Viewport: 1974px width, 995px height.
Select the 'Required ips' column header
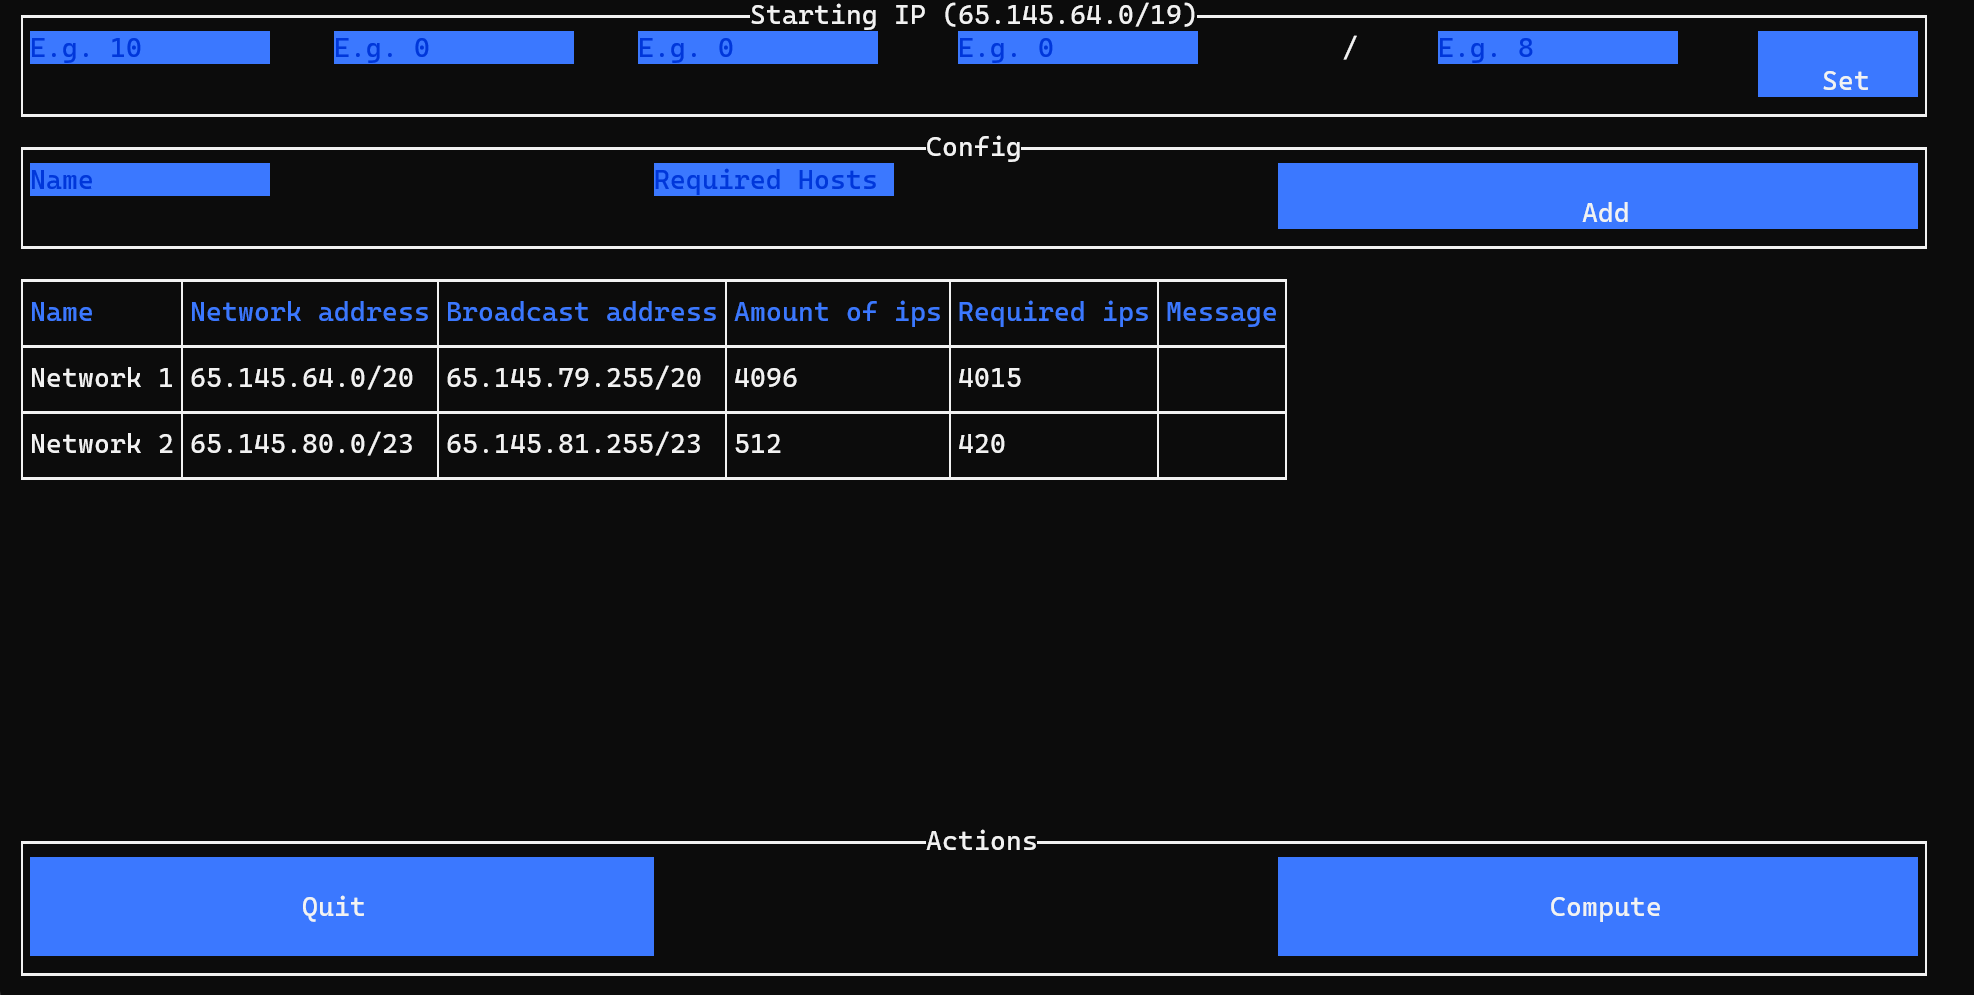[x=1053, y=312]
